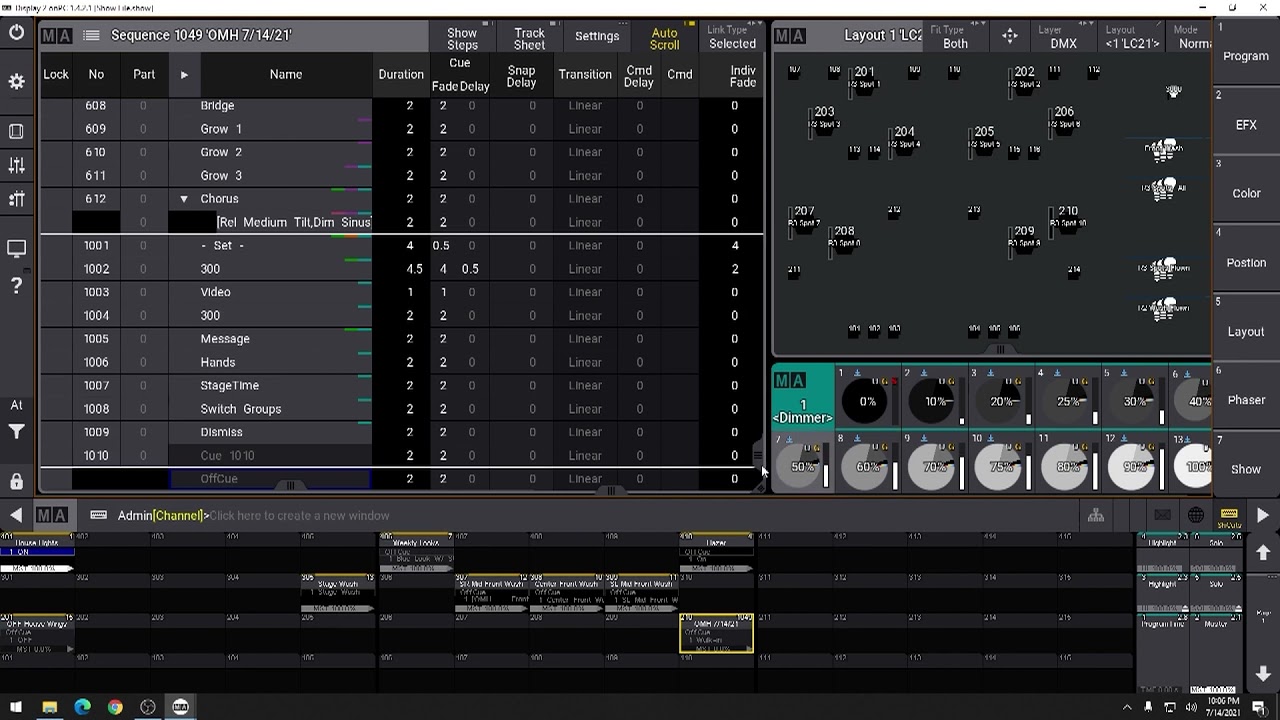Screen dimensions: 1280x720
Task: Click the triangle column header beside Part
Action: point(184,74)
